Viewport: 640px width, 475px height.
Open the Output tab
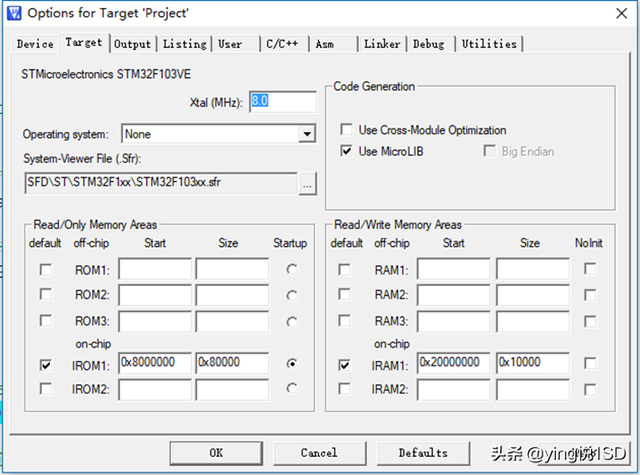tap(132, 44)
